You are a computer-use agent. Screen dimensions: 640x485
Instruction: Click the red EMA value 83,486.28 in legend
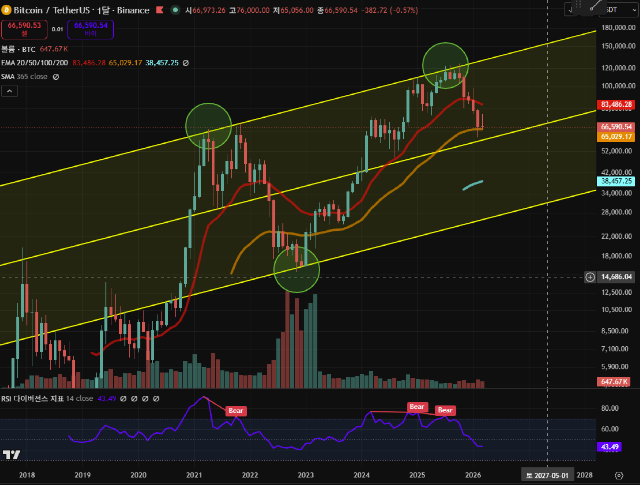(89, 63)
